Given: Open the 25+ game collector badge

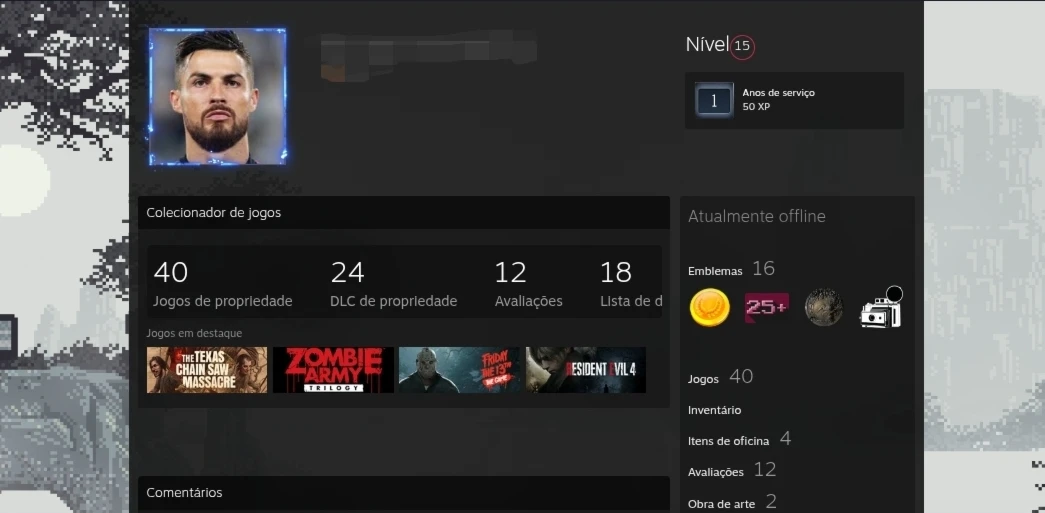Looking at the screenshot, I should [x=766, y=308].
